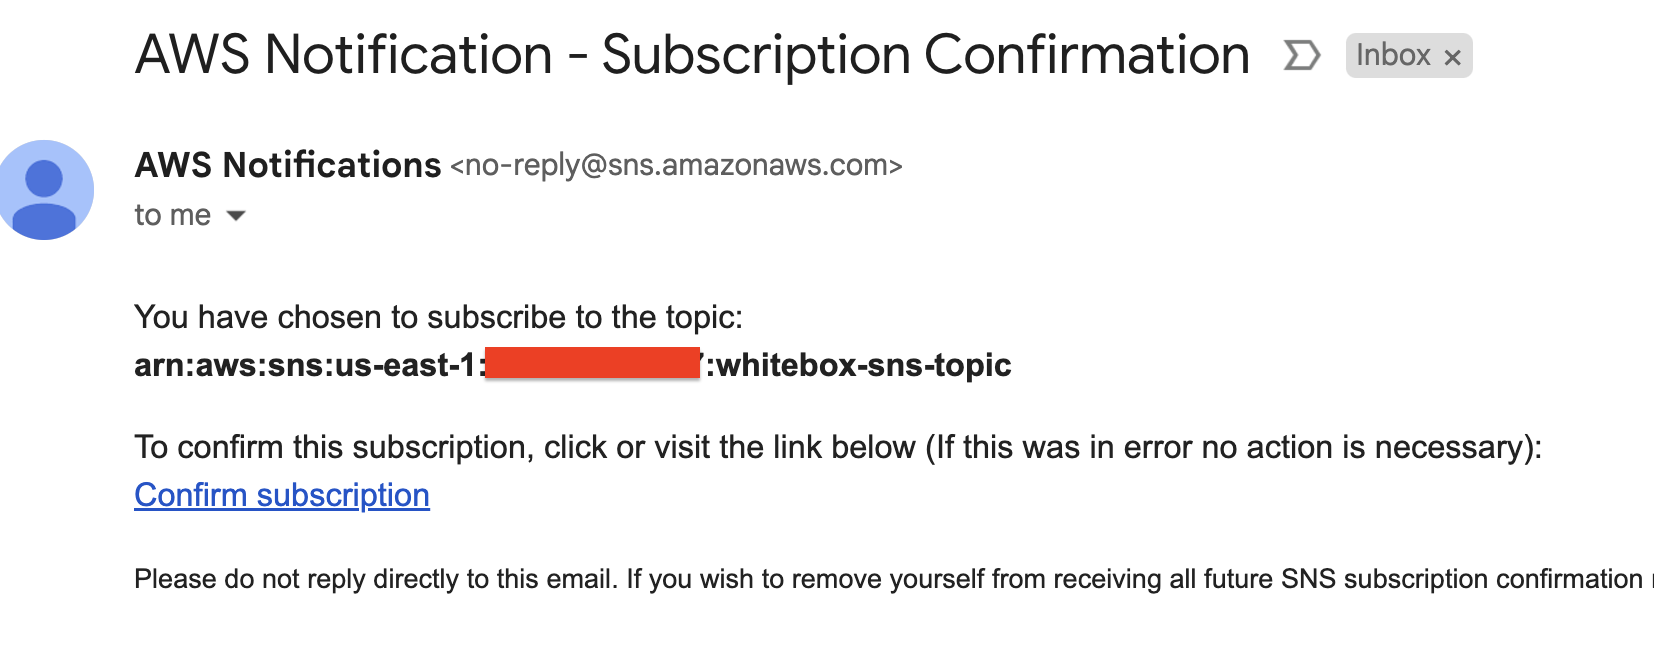The width and height of the screenshot is (1654, 664).
Task: Click the Inbox label chip
Action: click(1392, 55)
